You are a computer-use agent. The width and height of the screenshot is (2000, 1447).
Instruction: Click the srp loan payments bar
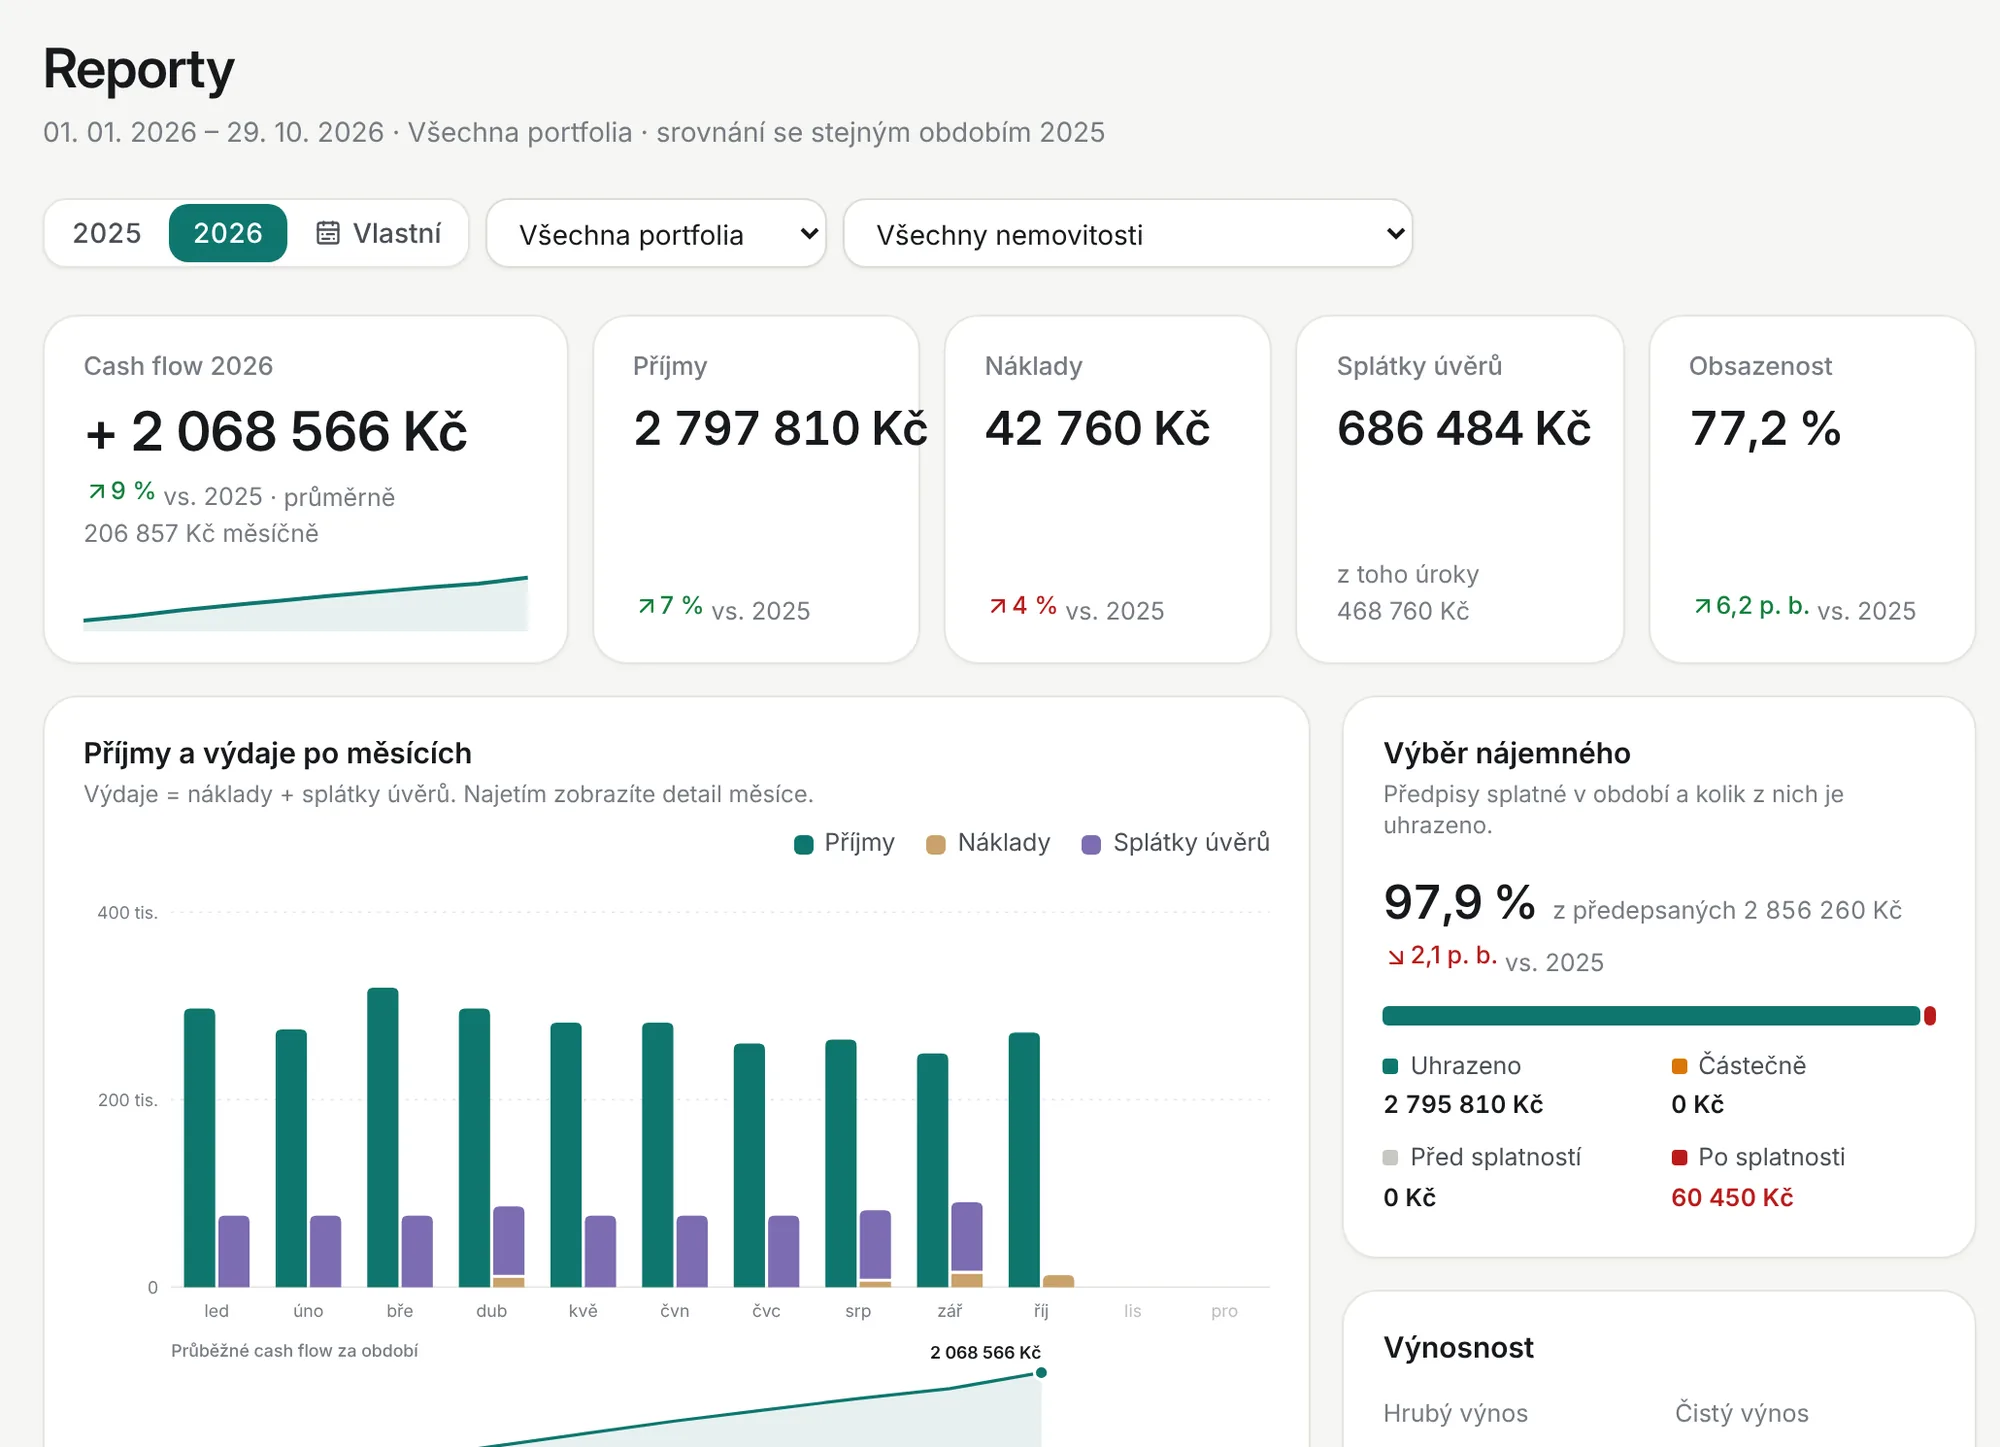[875, 1245]
